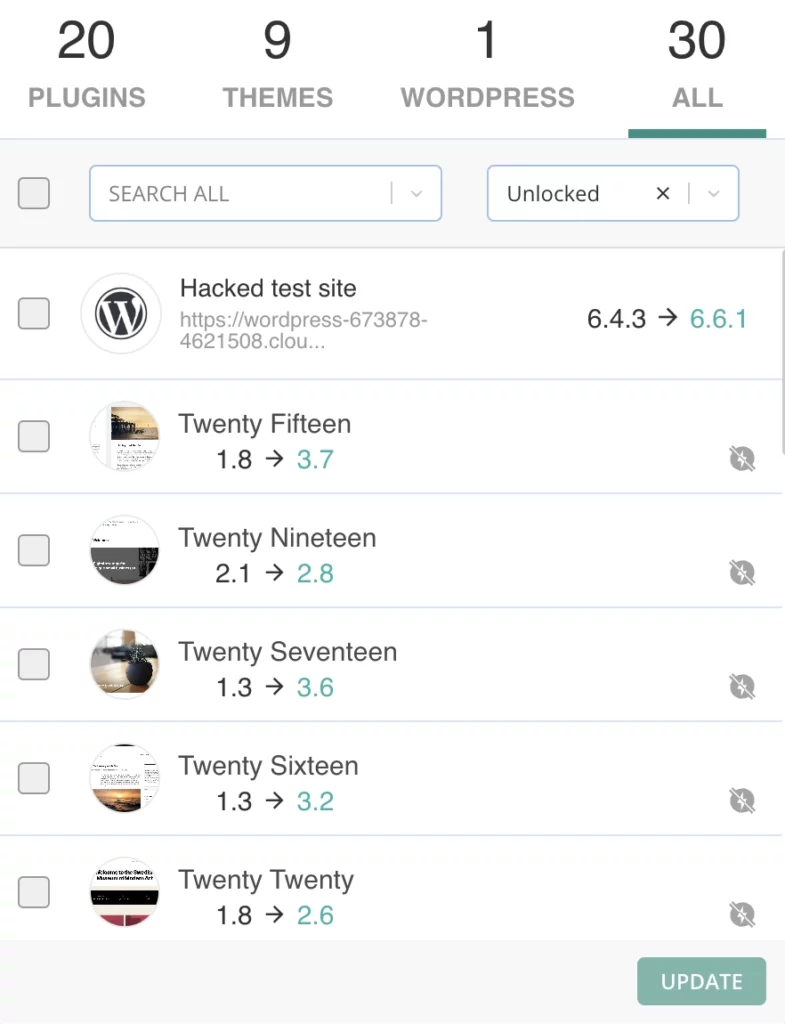Viewport: 785px width, 1024px height.
Task: Click the disabled auto-update icon for Twenty Nineteen
Action: click(x=741, y=573)
